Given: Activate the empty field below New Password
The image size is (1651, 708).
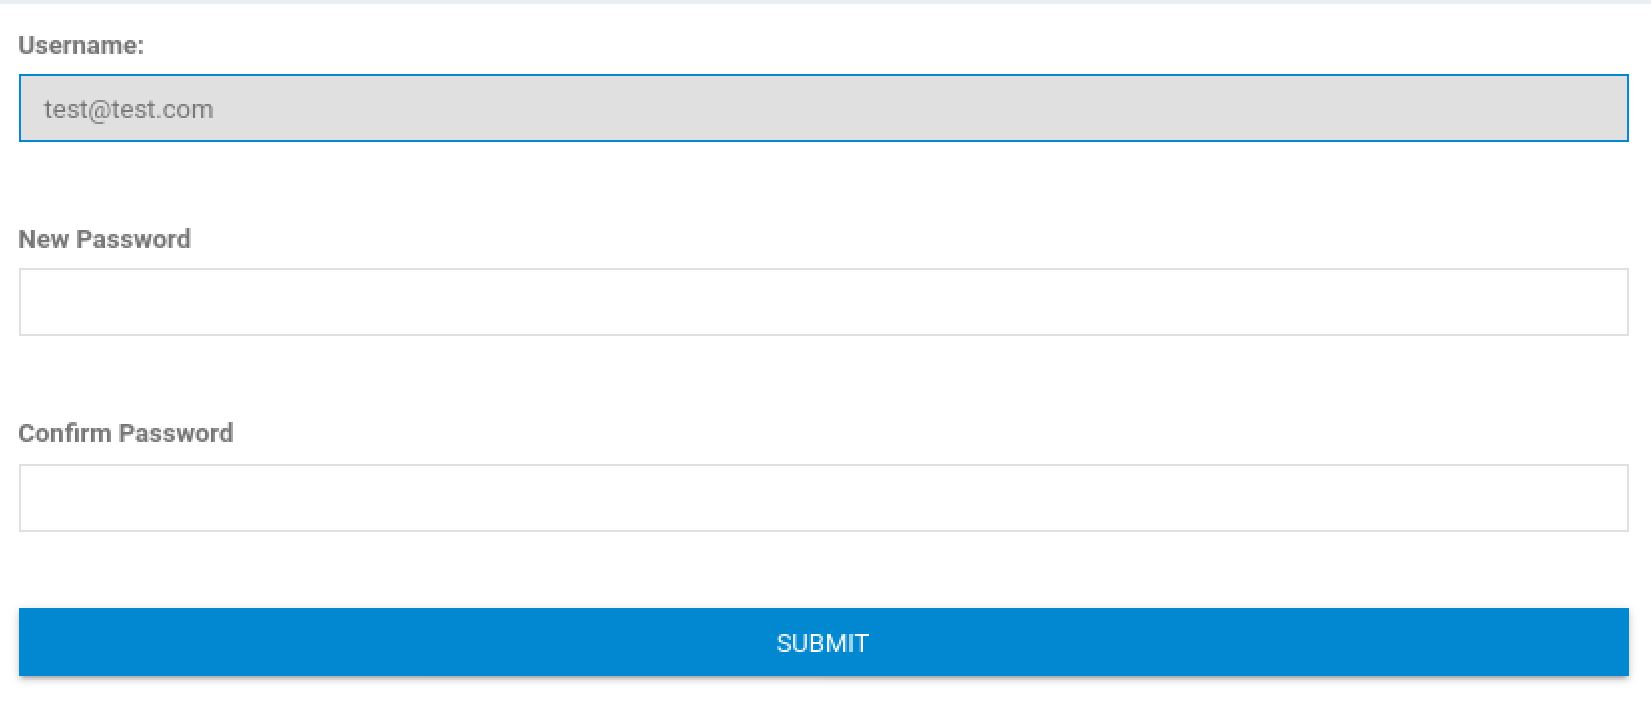Looking at the screenshot, I should click(x=823, y=302).
